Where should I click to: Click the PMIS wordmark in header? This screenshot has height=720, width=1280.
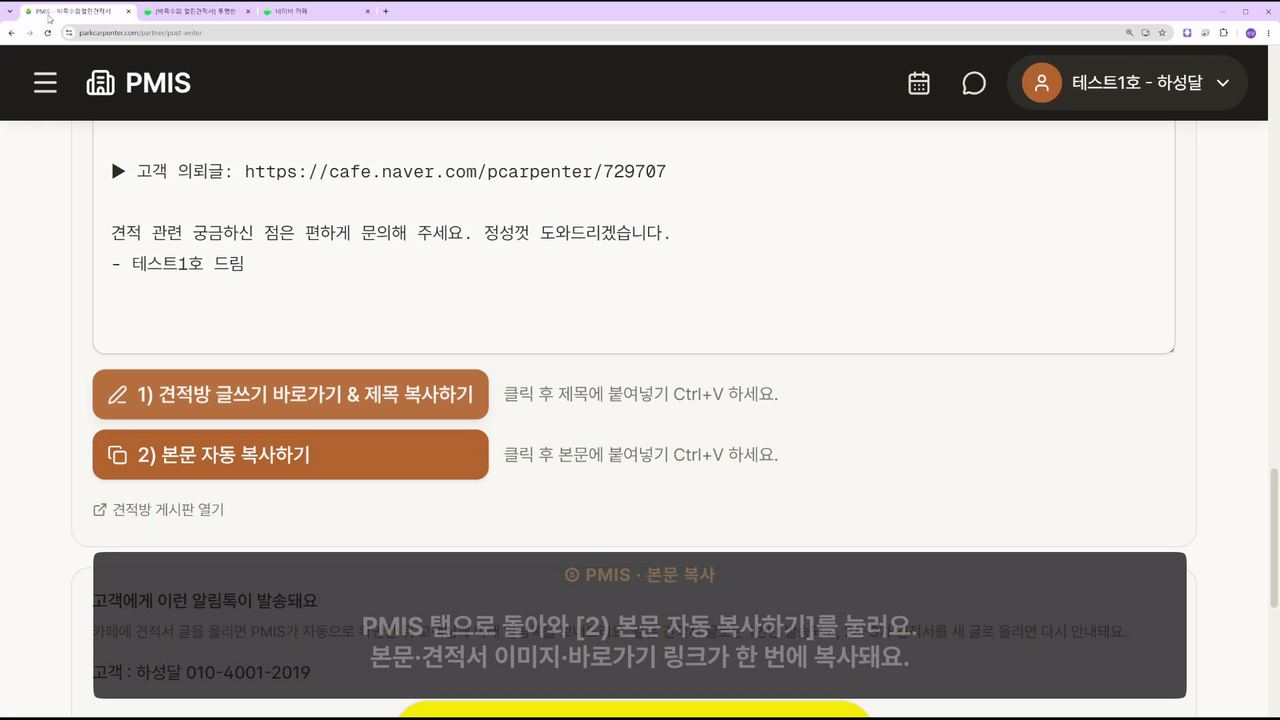(158, 83)
